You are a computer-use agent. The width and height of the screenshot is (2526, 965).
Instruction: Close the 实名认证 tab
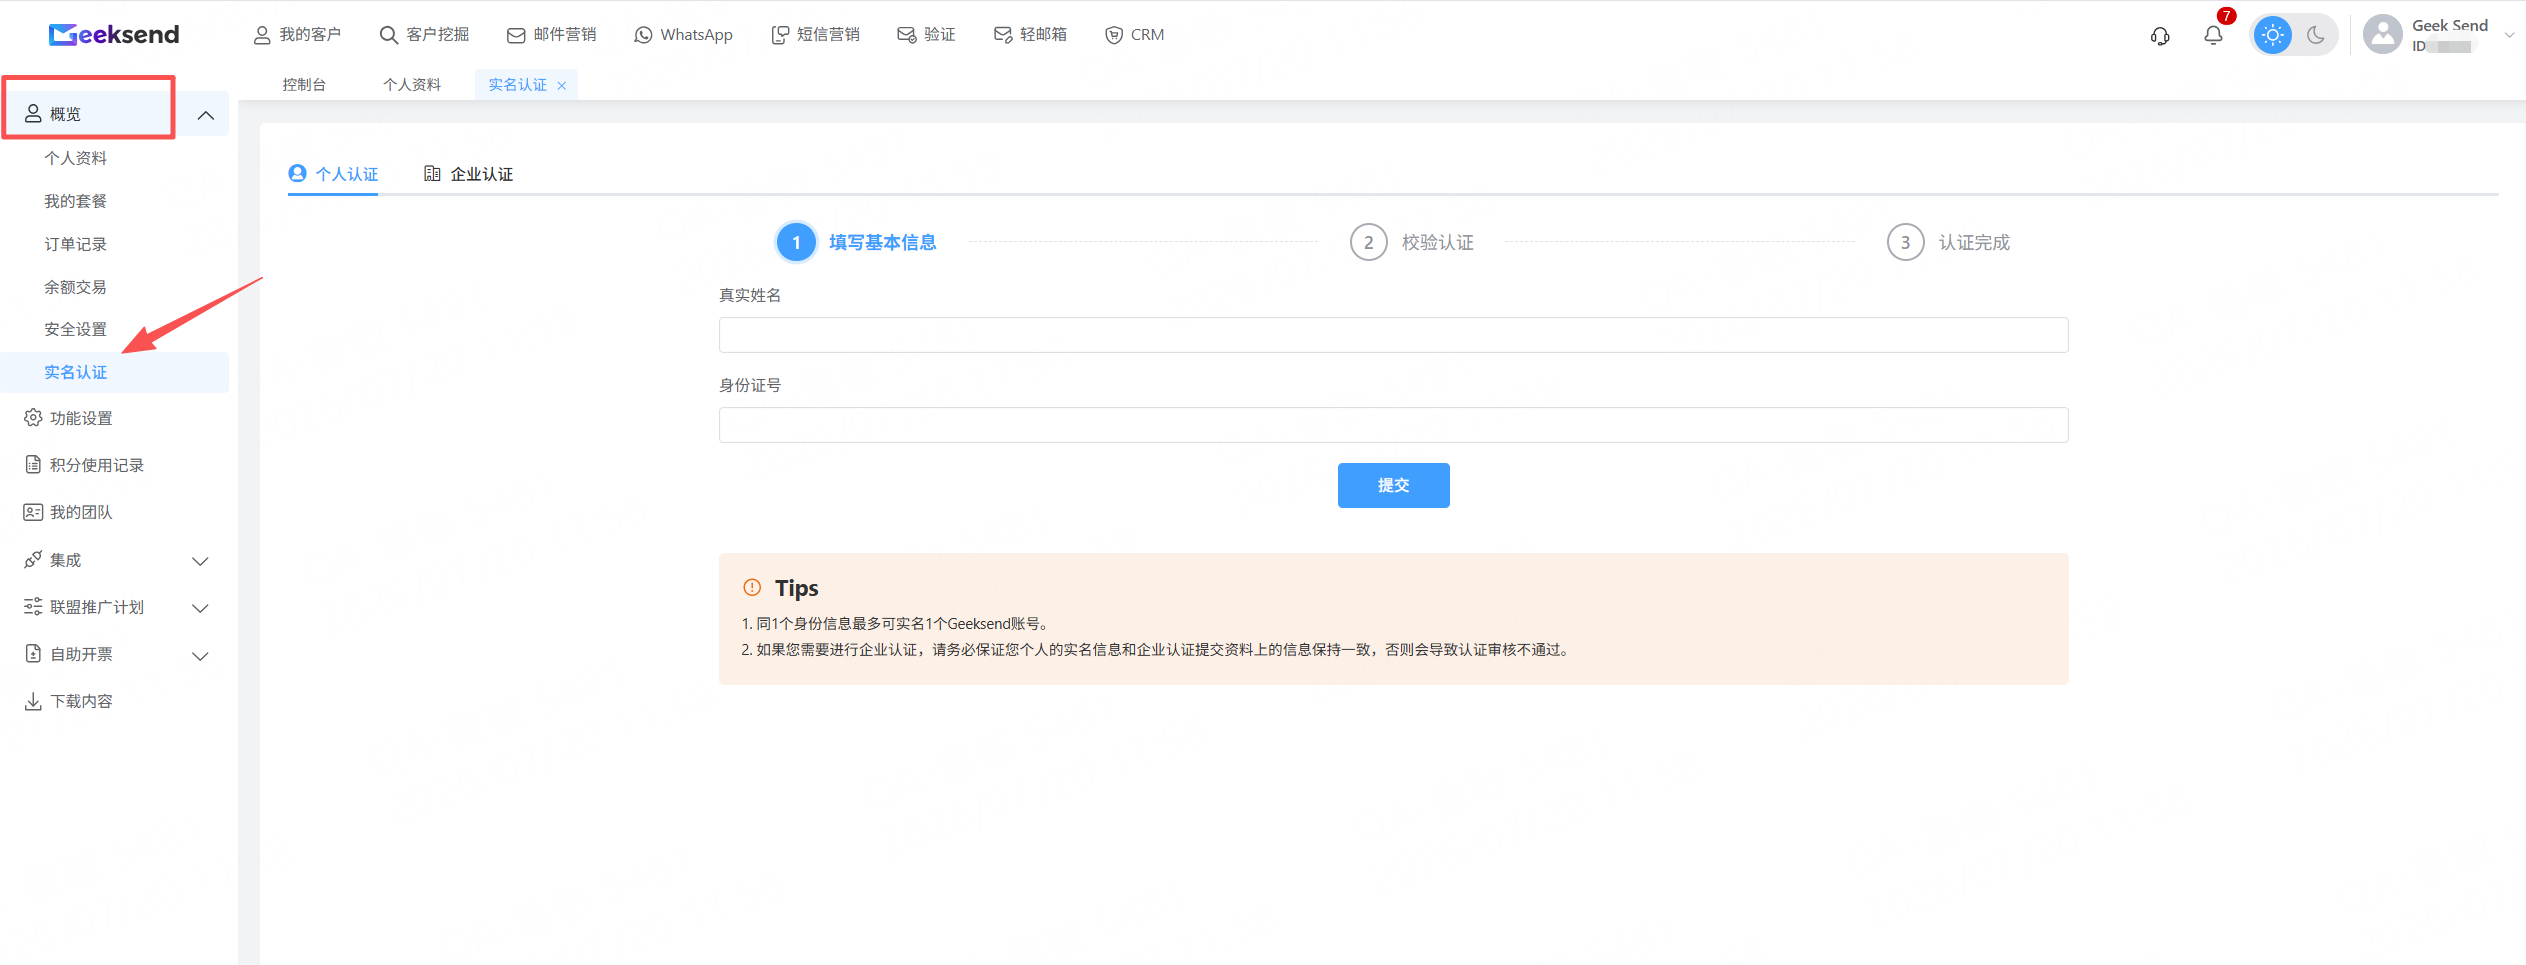[x=562, y=86]
